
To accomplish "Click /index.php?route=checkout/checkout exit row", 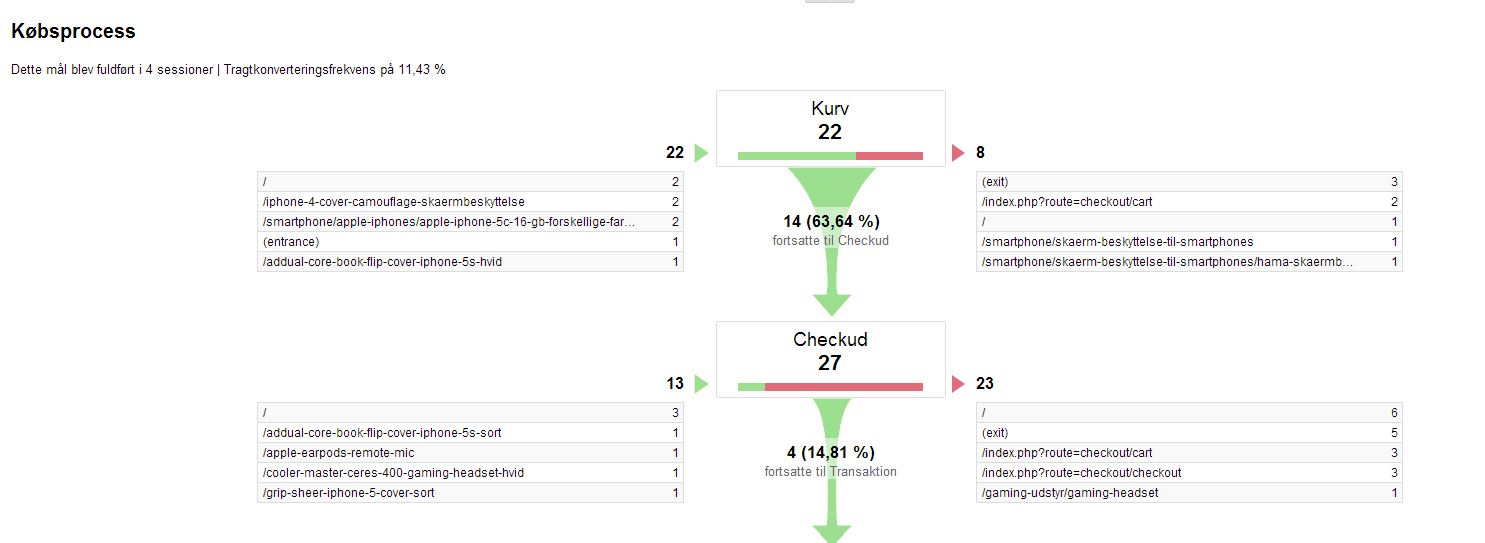I will (x=1190, y=473).
